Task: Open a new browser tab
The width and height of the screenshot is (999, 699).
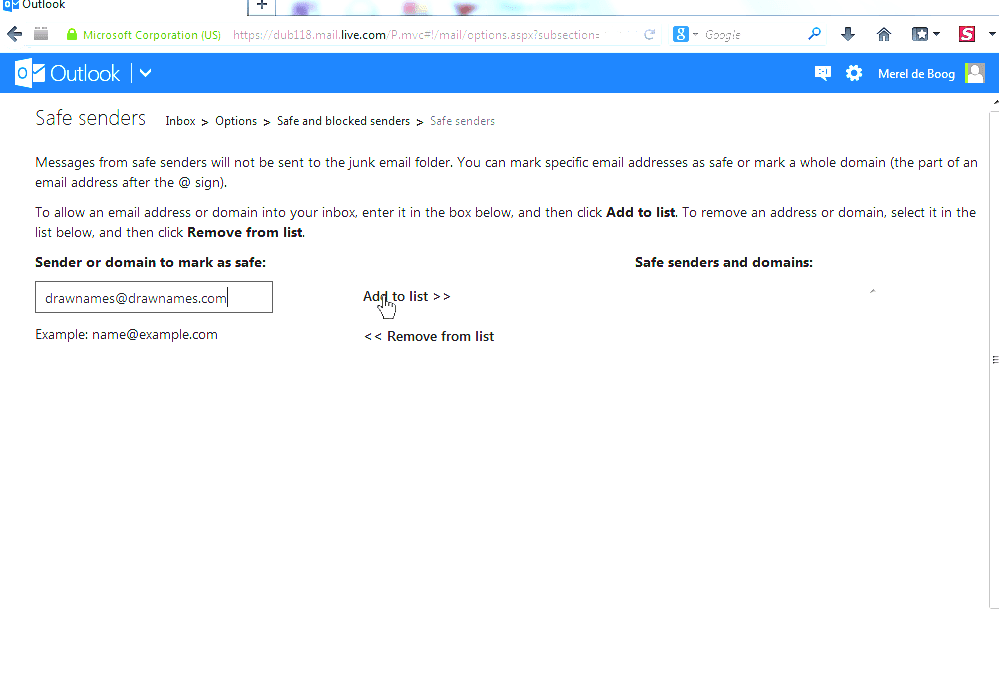Action: point(260,6)
